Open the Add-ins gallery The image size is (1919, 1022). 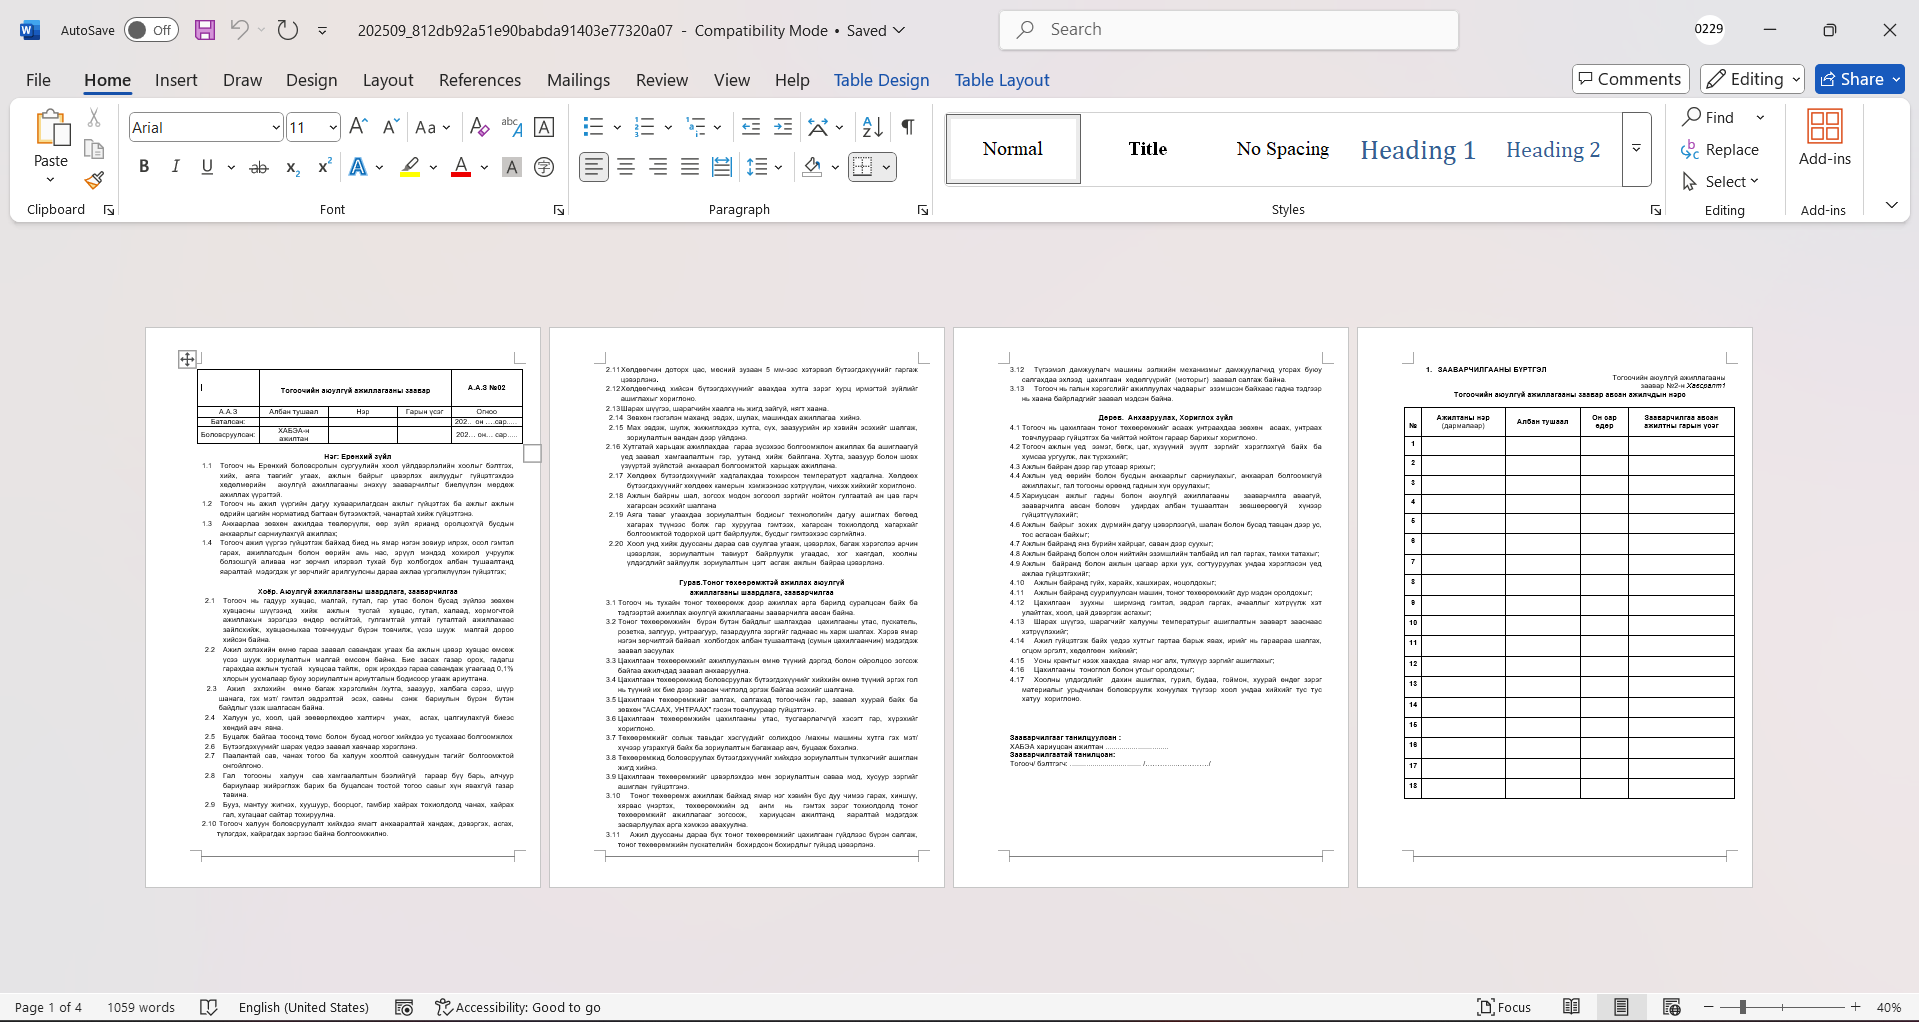click(1824, 138)
